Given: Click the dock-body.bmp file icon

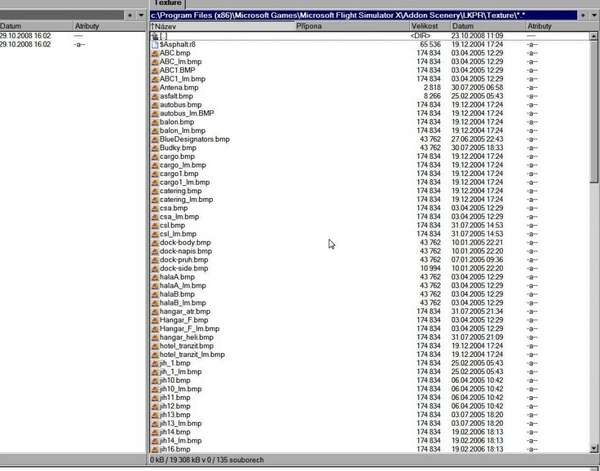Looking at the screenshot, I should (153, 242).
